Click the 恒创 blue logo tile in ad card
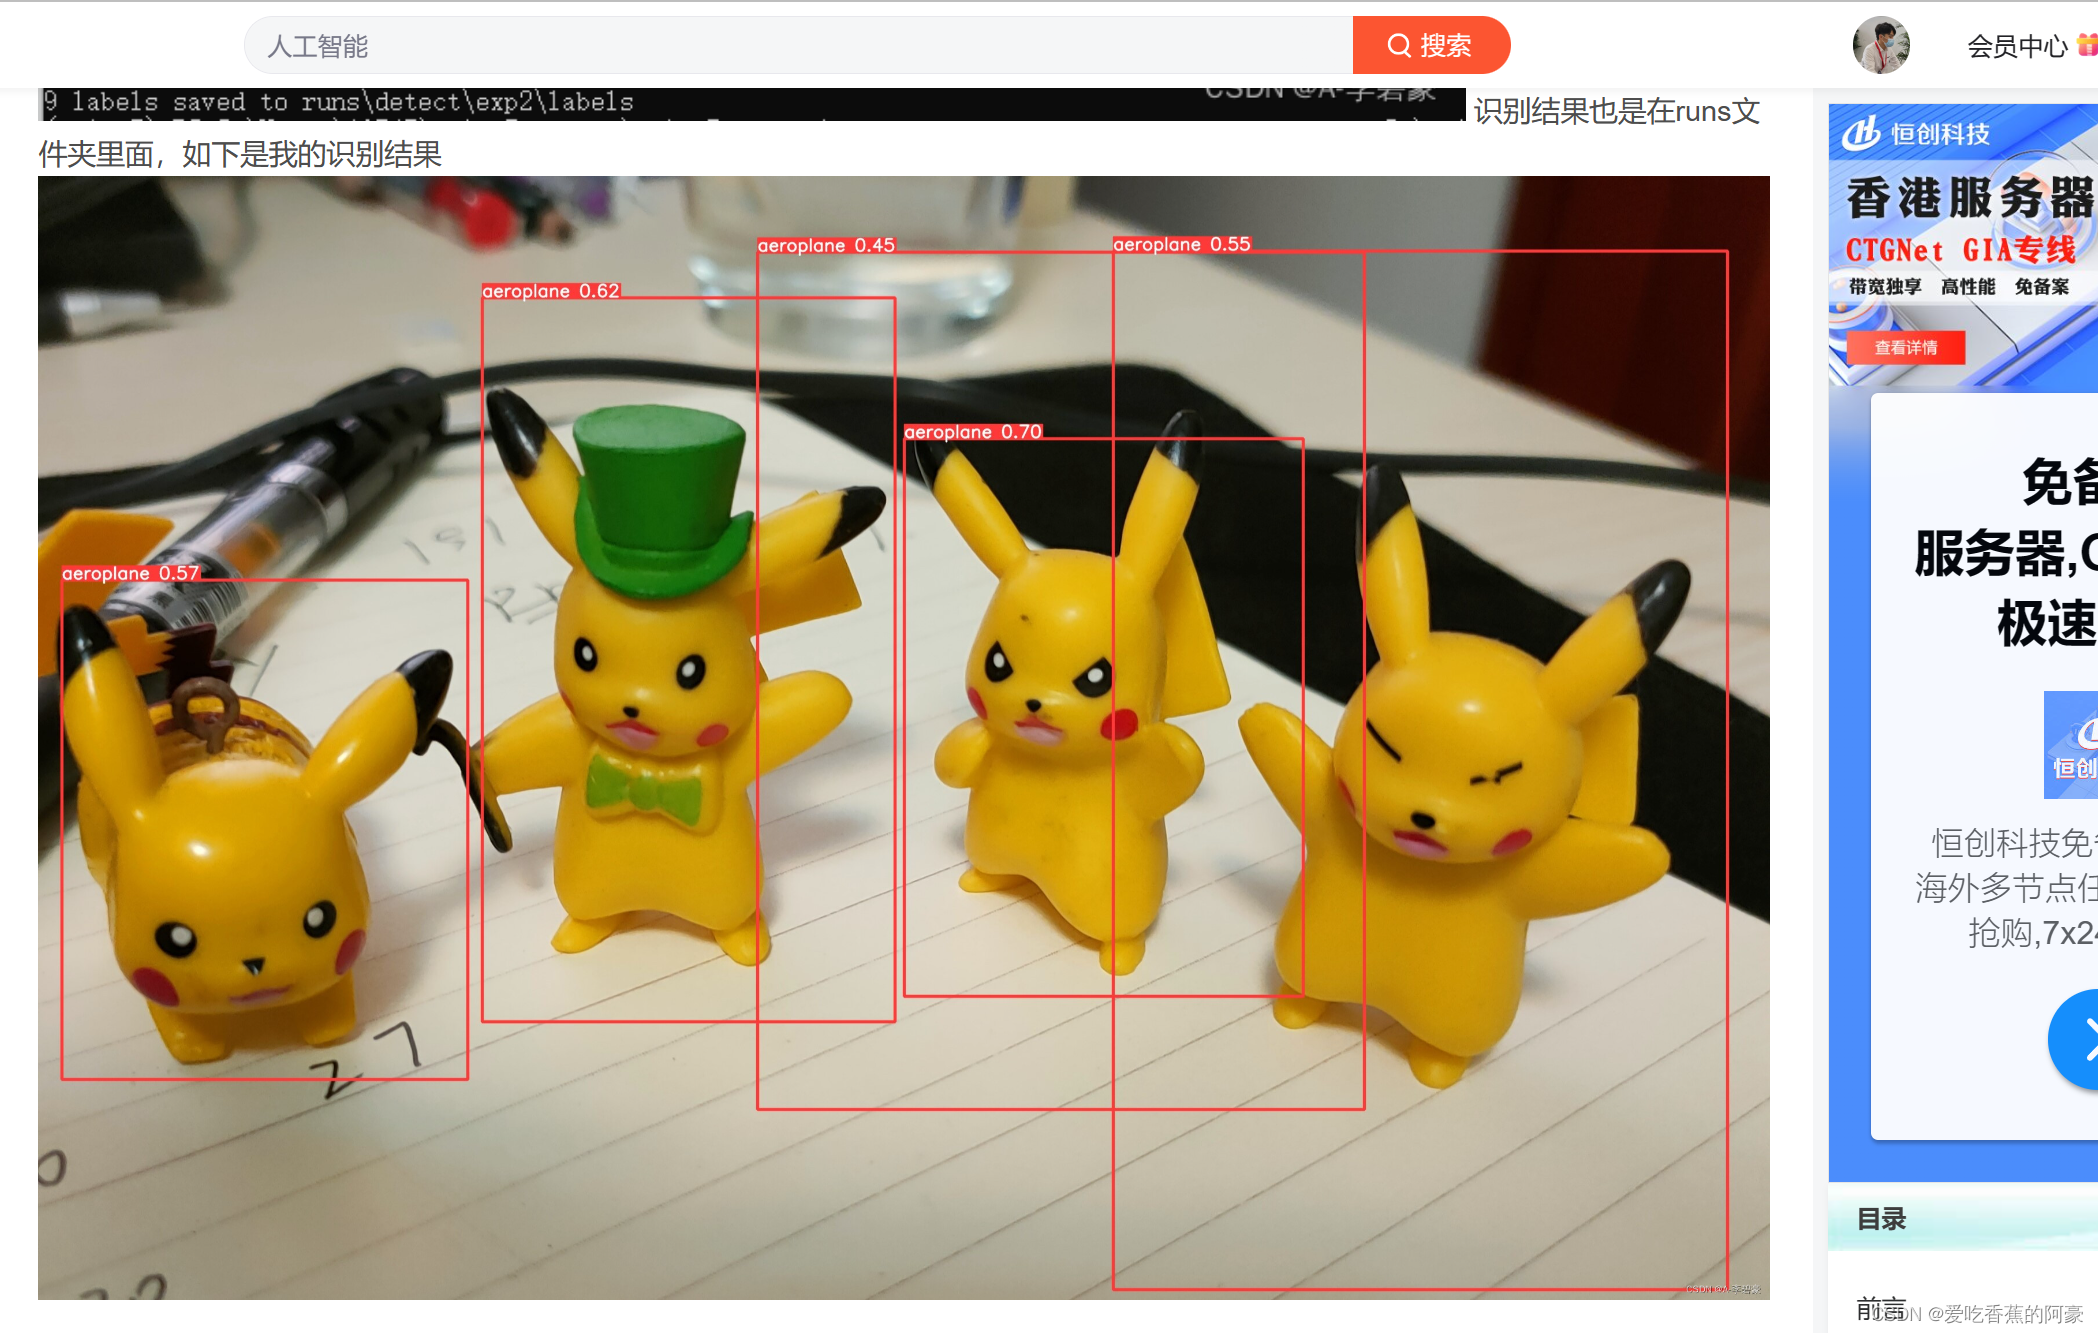Screen dimensions: 2098x1333 pyautogui.click(x=2071, y=745)
